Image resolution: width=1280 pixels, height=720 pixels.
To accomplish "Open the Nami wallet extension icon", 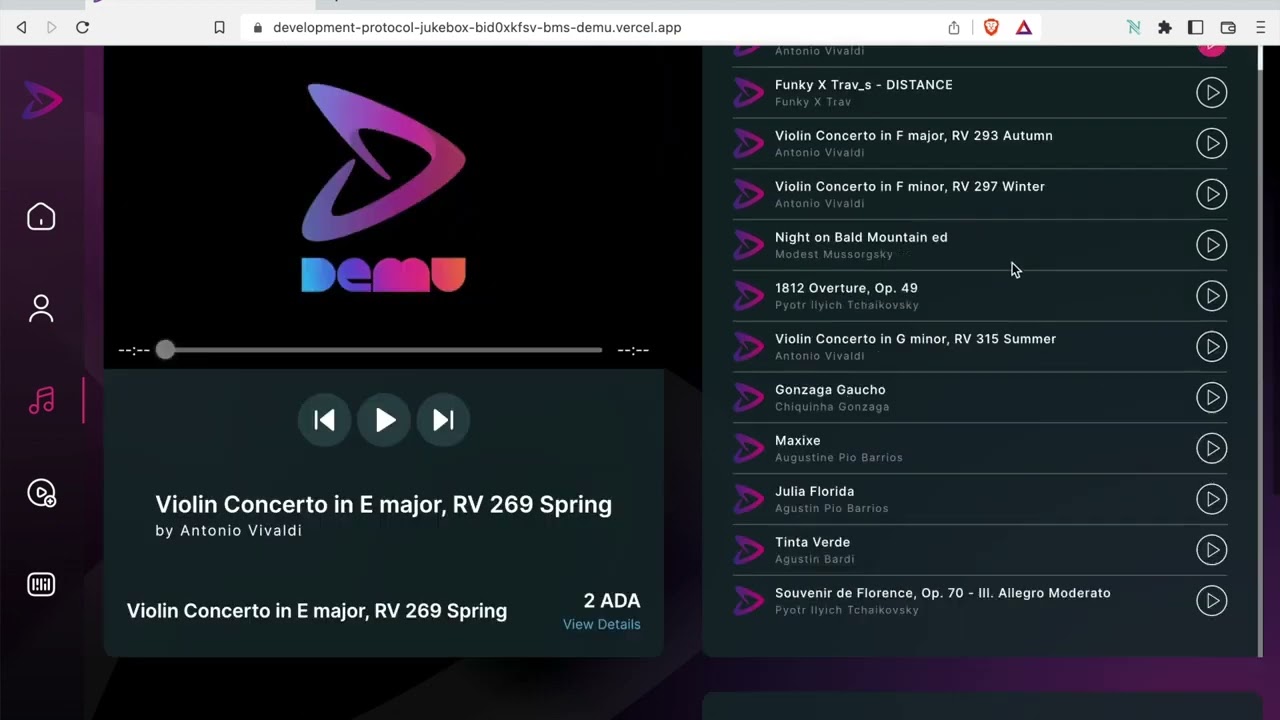I will click(1133, 28).
